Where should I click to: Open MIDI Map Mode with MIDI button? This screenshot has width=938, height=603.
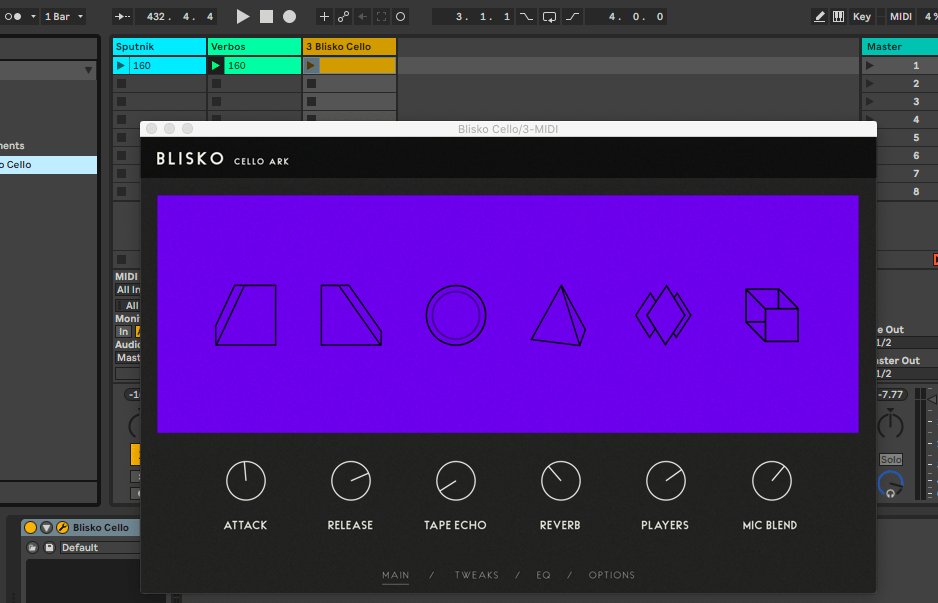click(x=900, y=17)
